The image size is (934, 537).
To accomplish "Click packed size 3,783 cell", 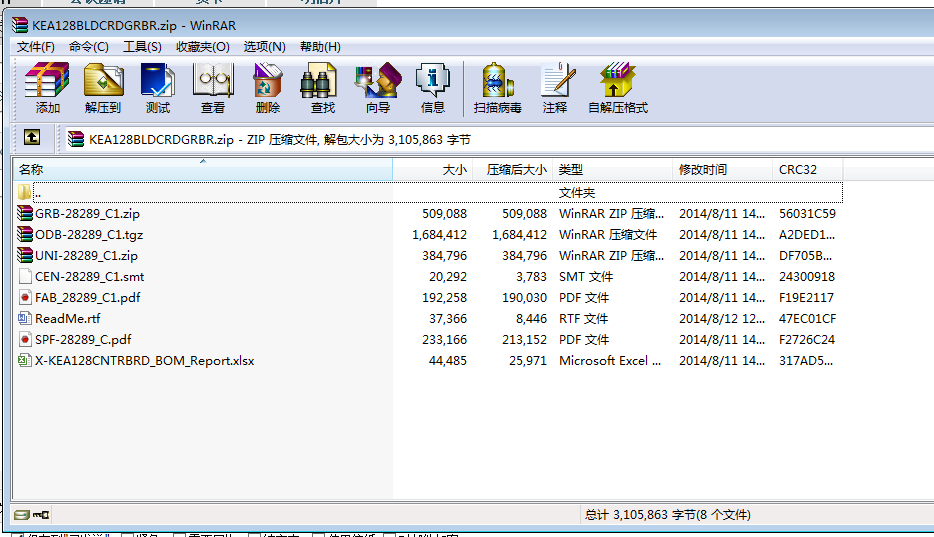I will (x=531, y=277).
